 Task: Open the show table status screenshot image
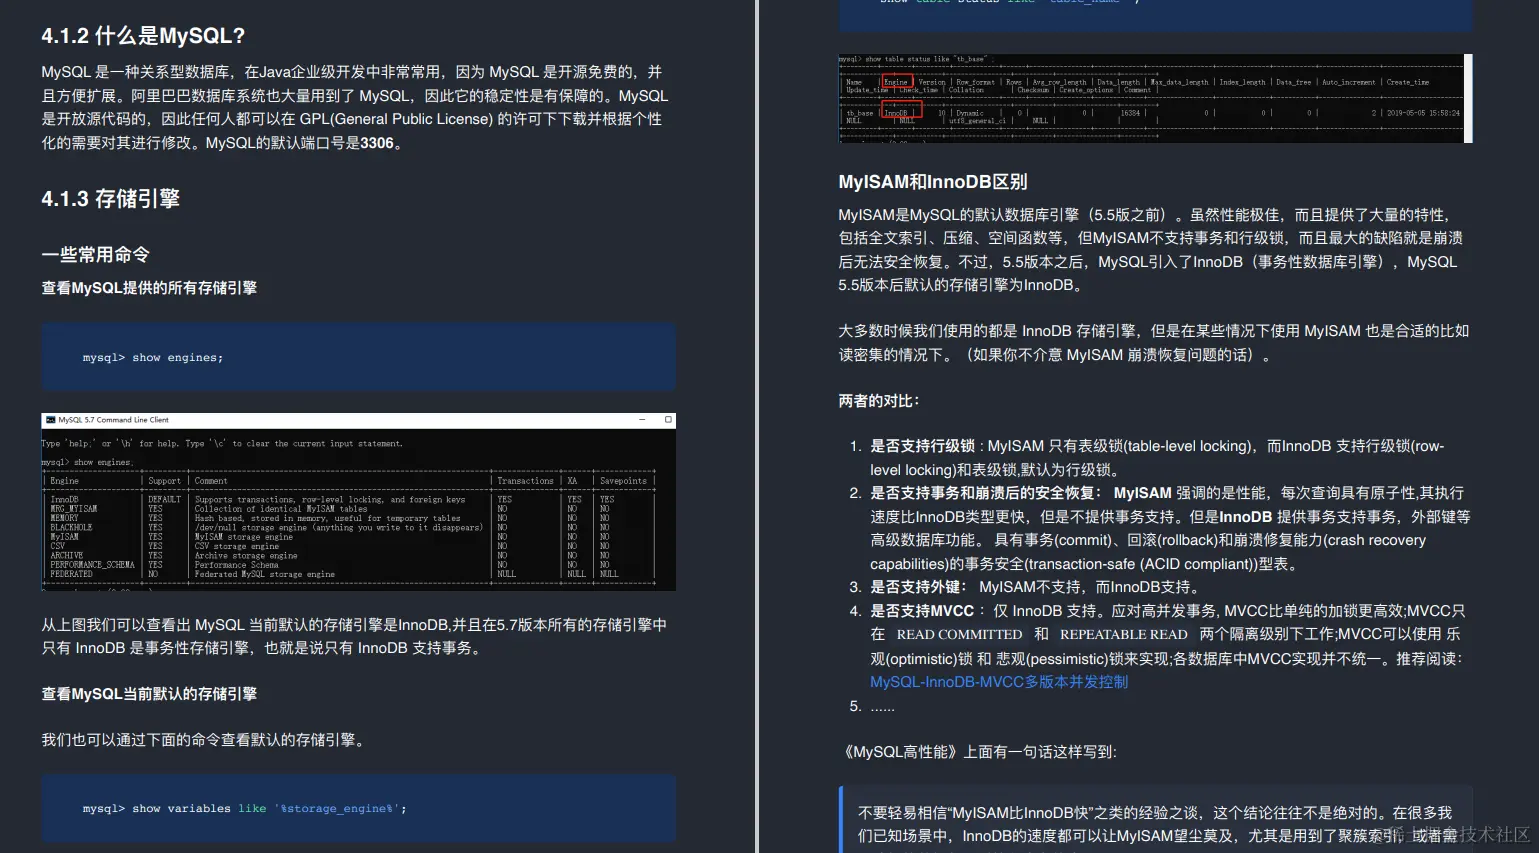point(1155,98)
